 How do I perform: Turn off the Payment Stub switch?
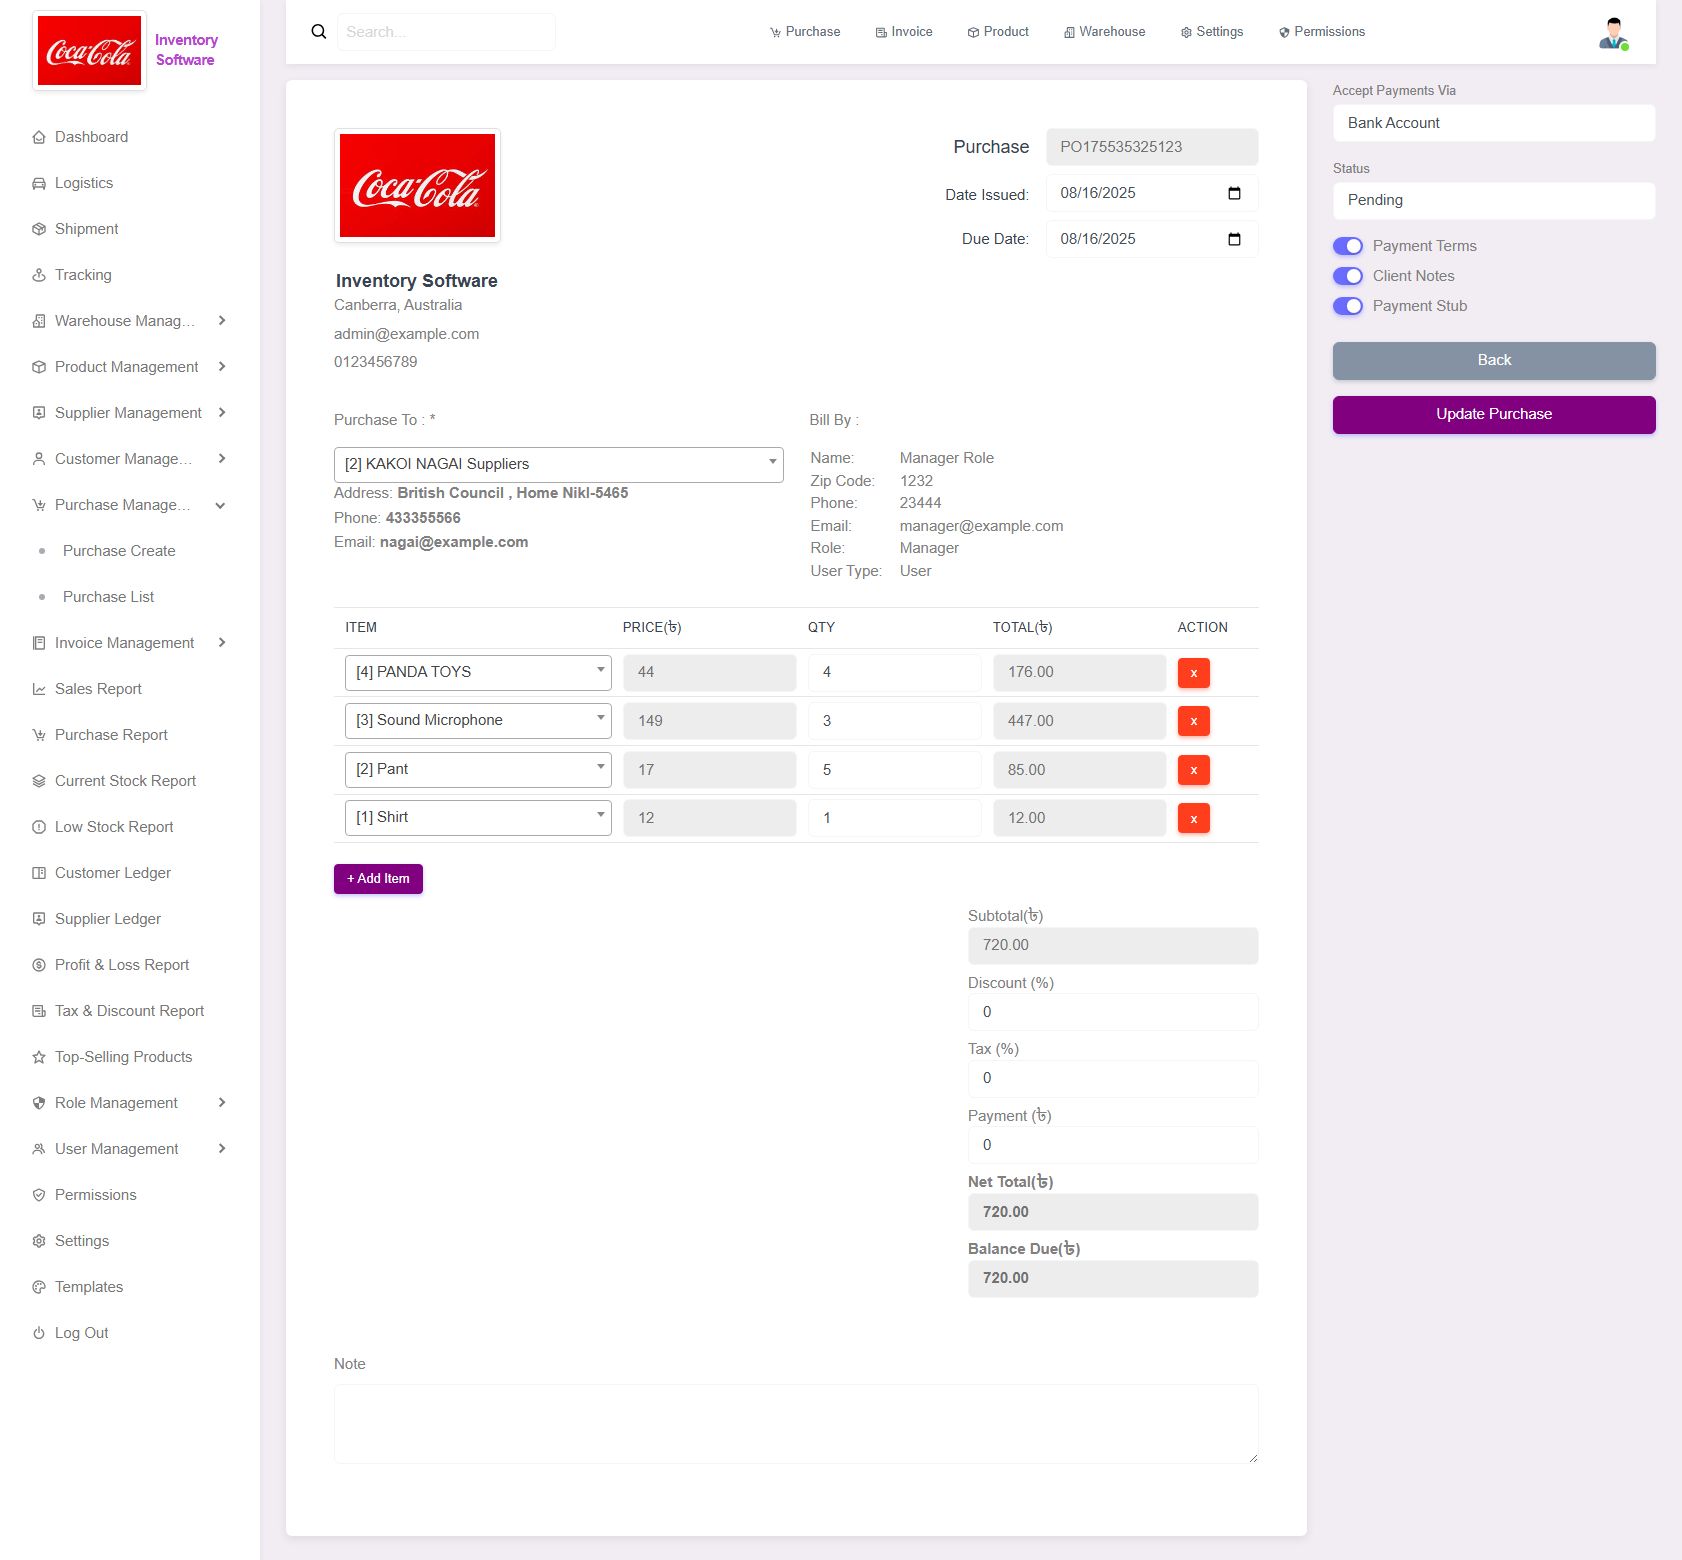click(1347, 306)
